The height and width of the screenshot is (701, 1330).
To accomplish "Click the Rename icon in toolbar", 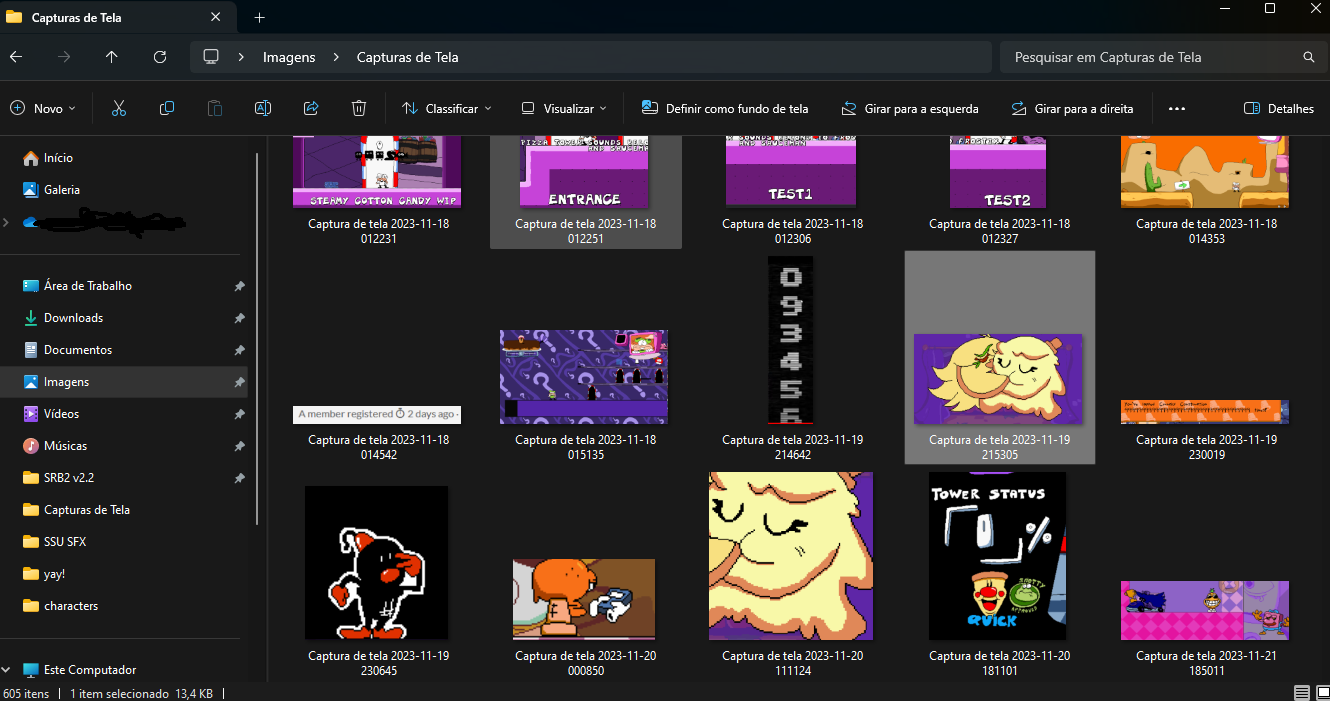I will tap(263, 108).
